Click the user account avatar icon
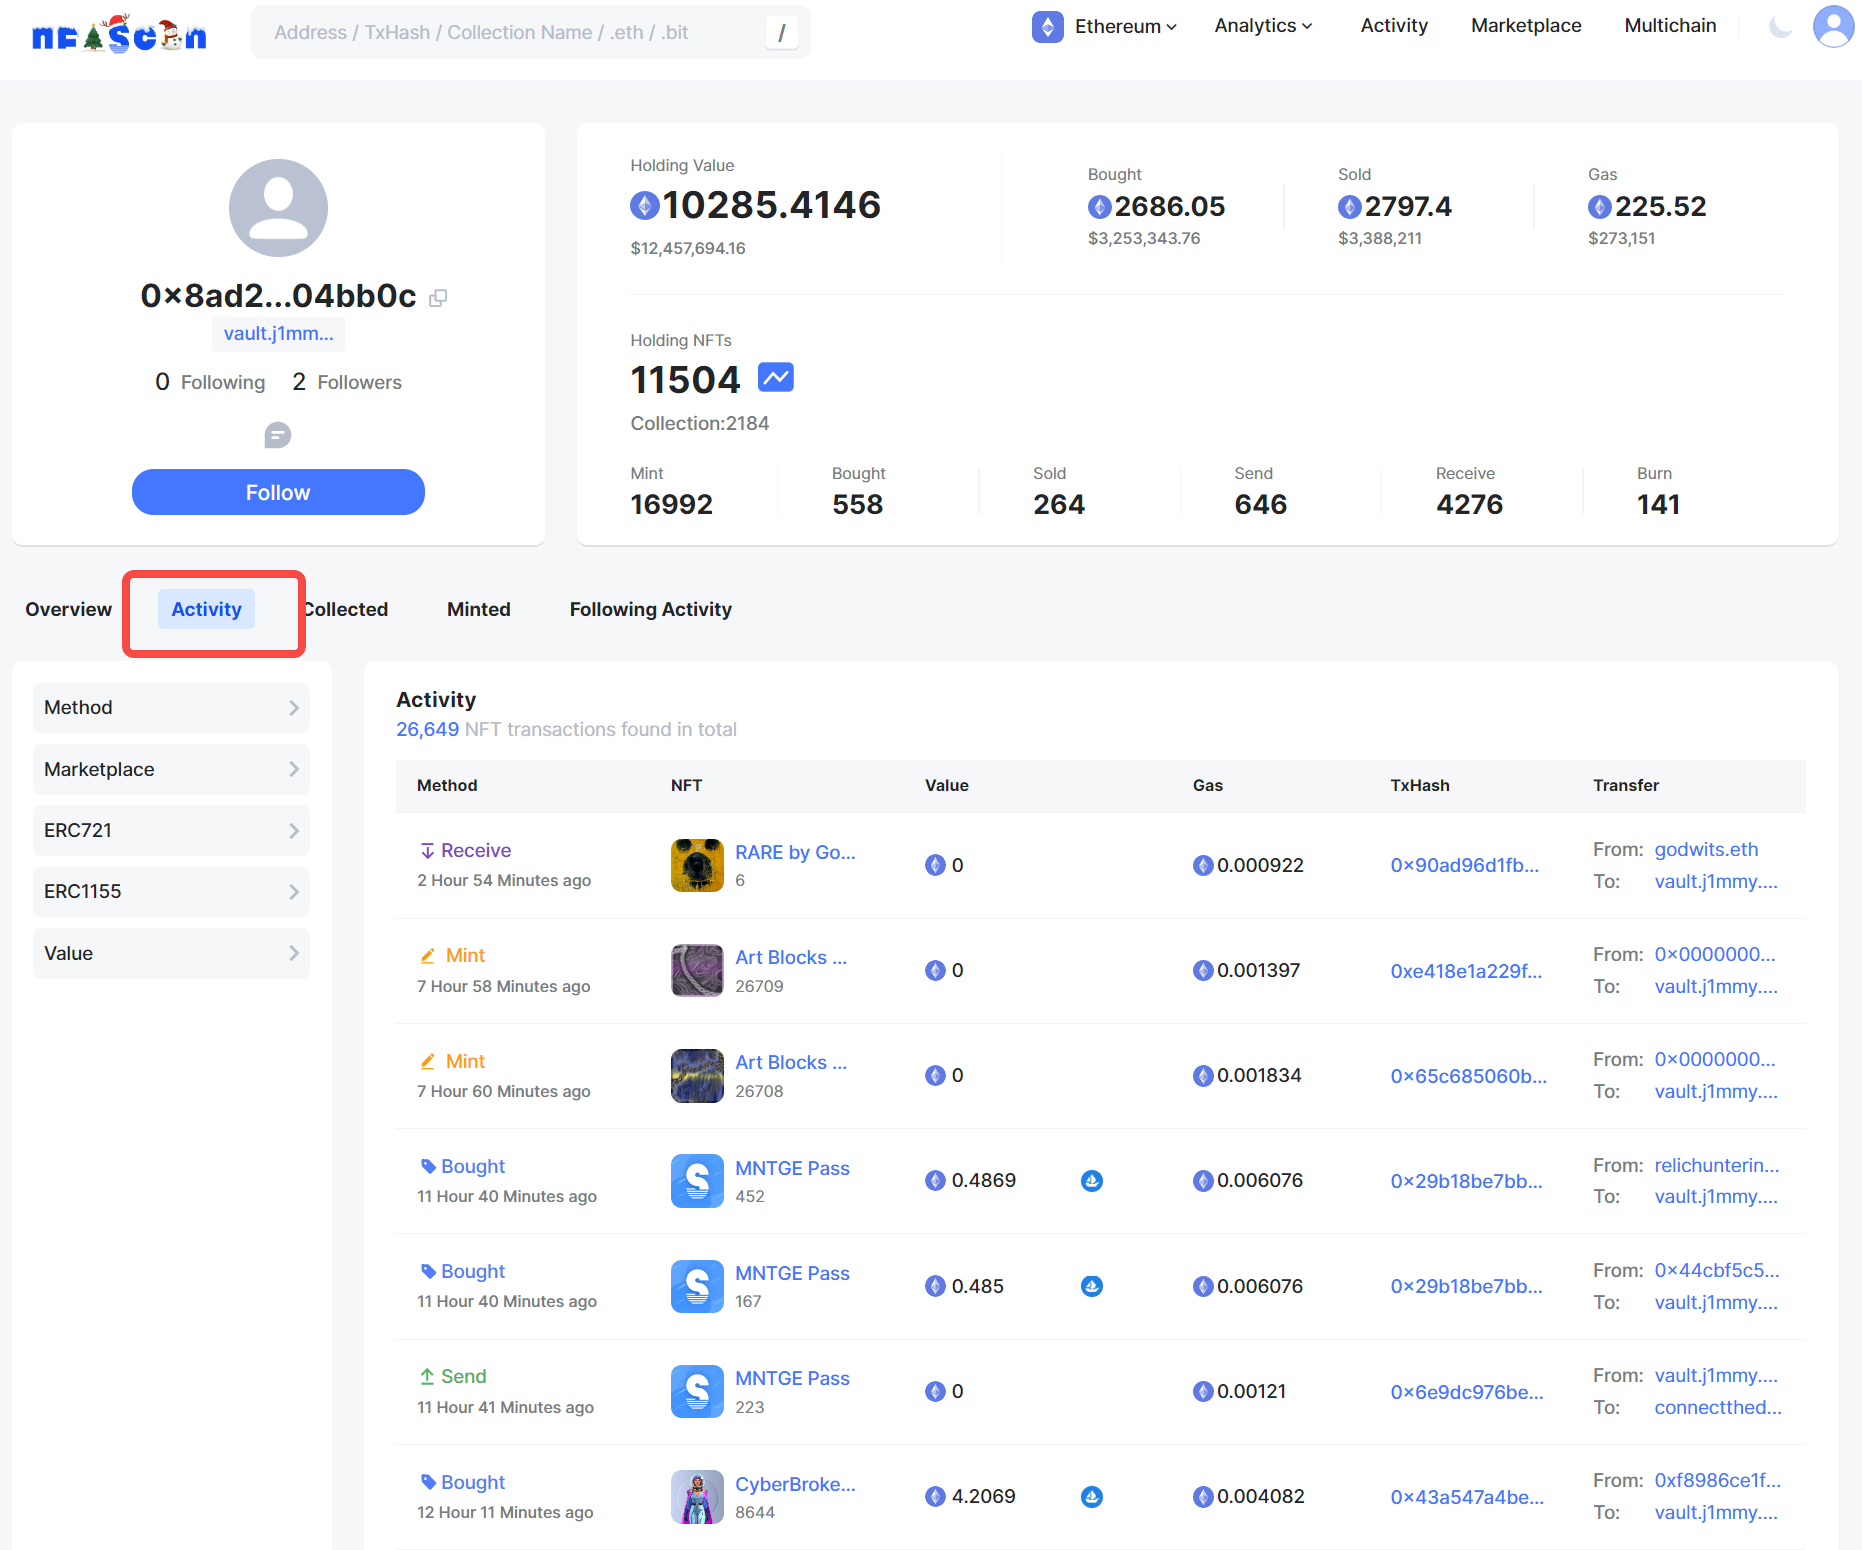1862x1550 pixels. [x=1832, y=27]
